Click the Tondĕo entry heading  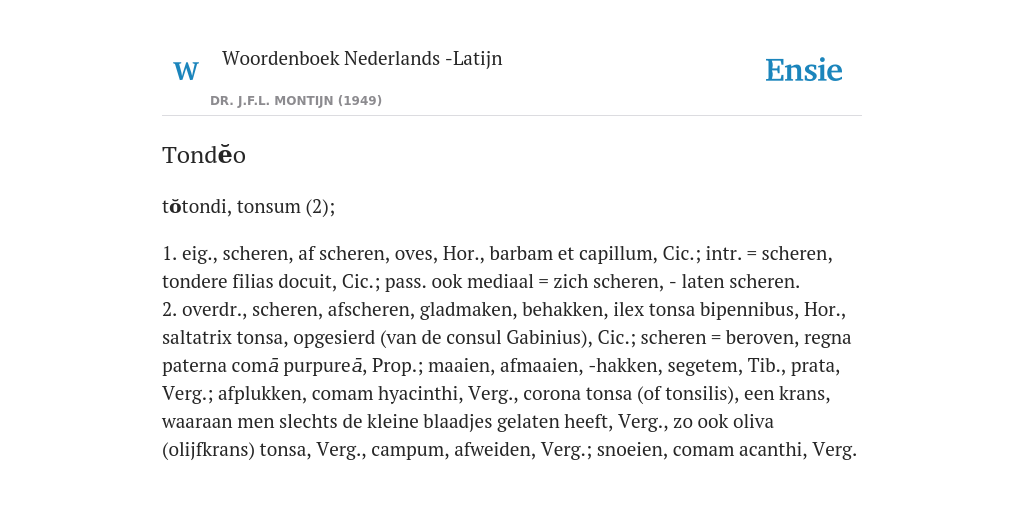[204, 155]
